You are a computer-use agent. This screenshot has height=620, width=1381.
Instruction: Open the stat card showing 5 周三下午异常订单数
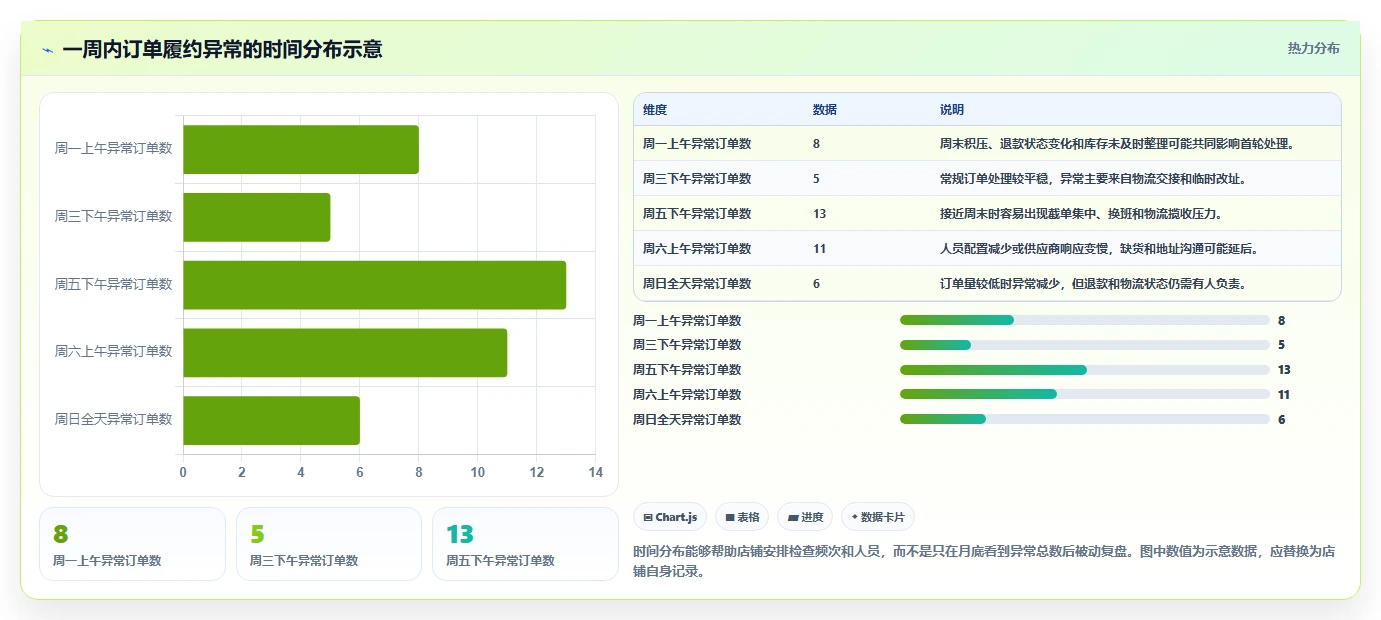click(x=329, y=544)
